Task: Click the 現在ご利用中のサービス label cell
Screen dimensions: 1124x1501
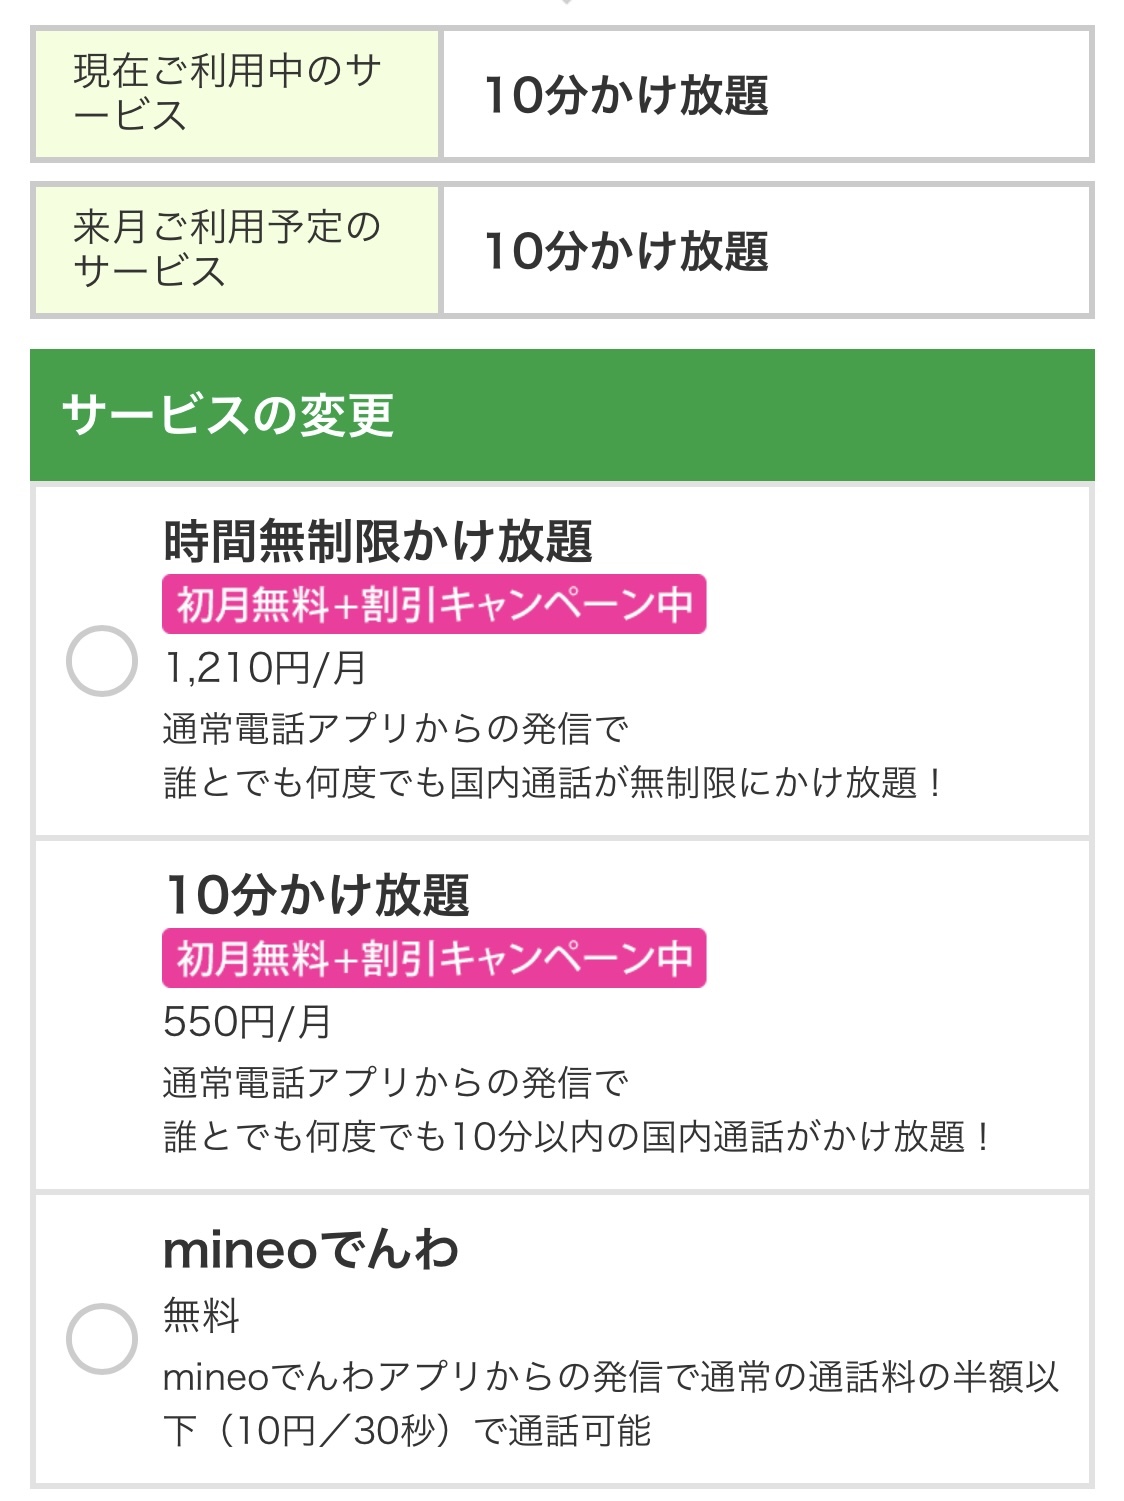Action: coord(237,94)
